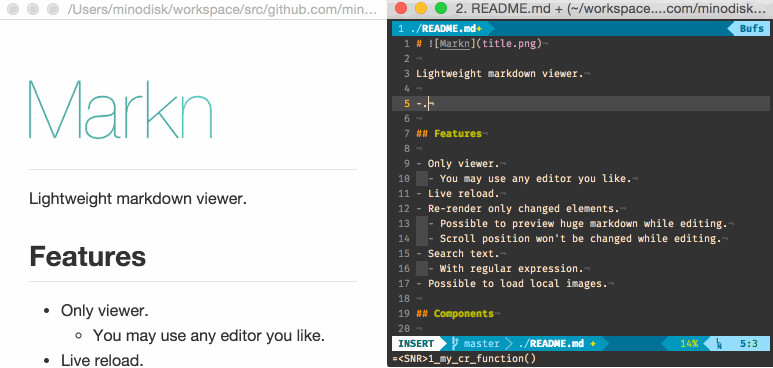Click the Bufs label in the tabline
The image size is (773, 368).
click(x=751, y=29)
